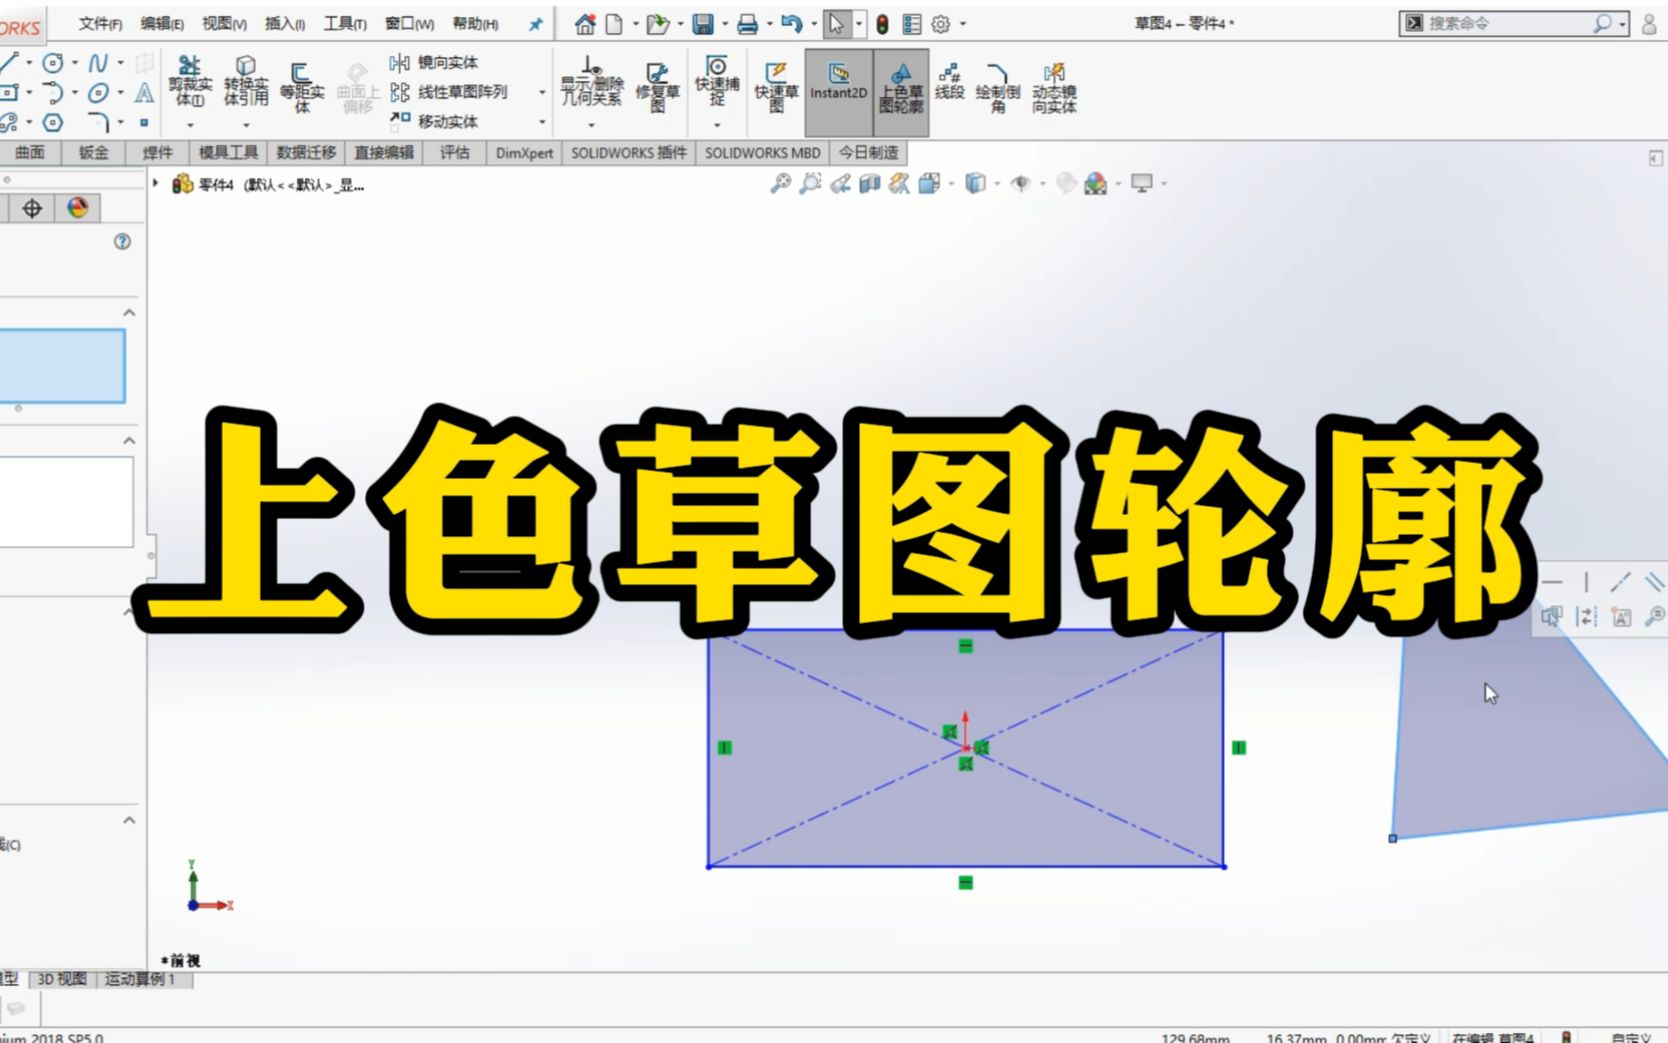Select the Ellipse sketch tool

(x=98, y=93)
